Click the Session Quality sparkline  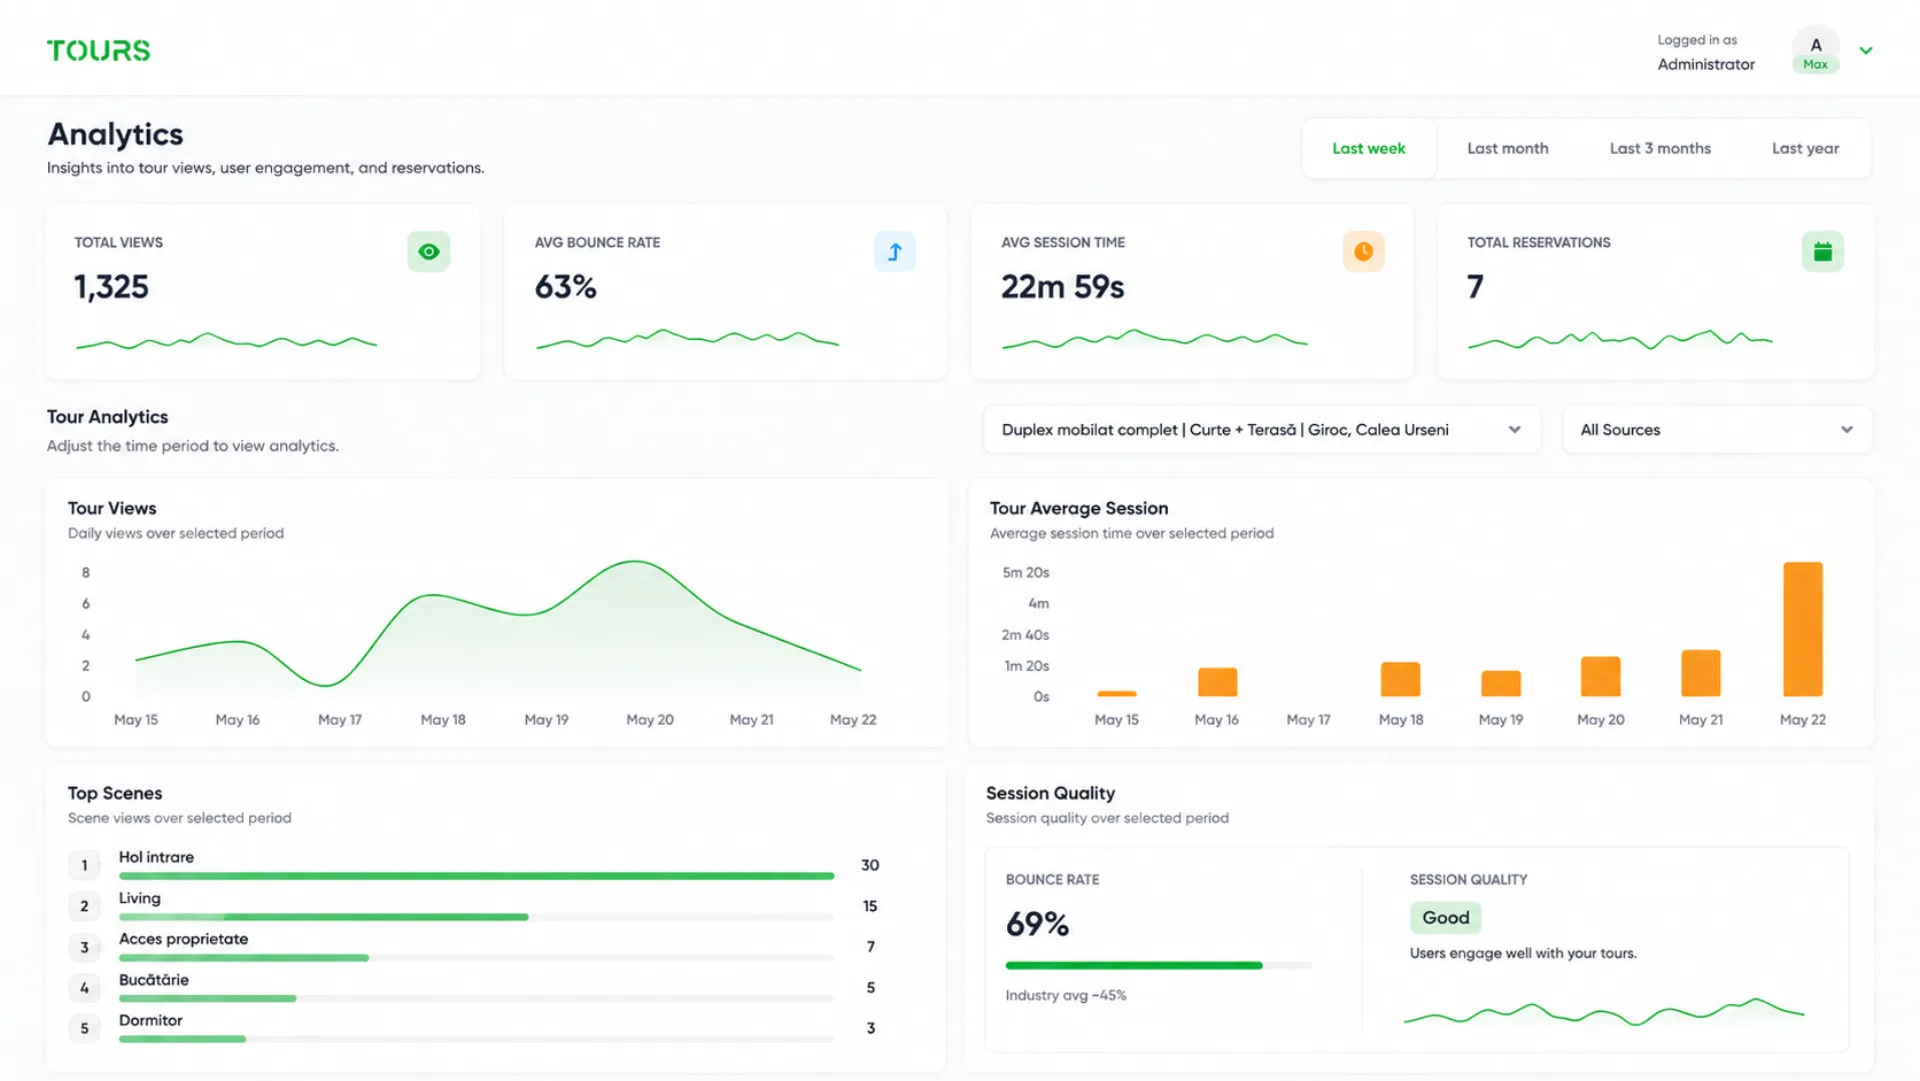(1603, 1012)
